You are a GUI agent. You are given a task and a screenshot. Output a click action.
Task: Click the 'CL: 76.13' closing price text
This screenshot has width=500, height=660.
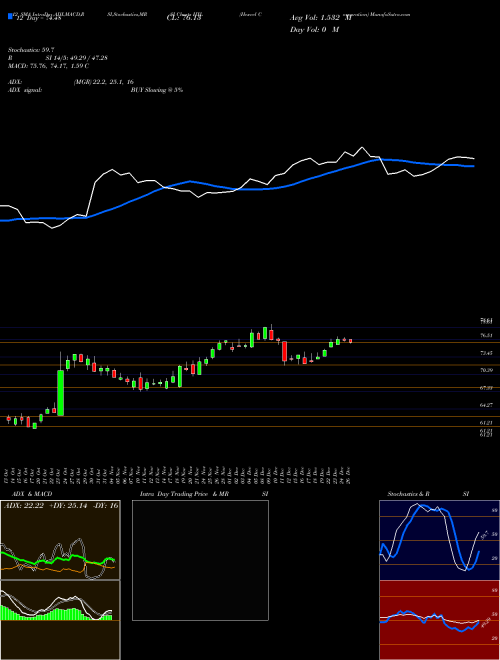click(x=184, y=18)
